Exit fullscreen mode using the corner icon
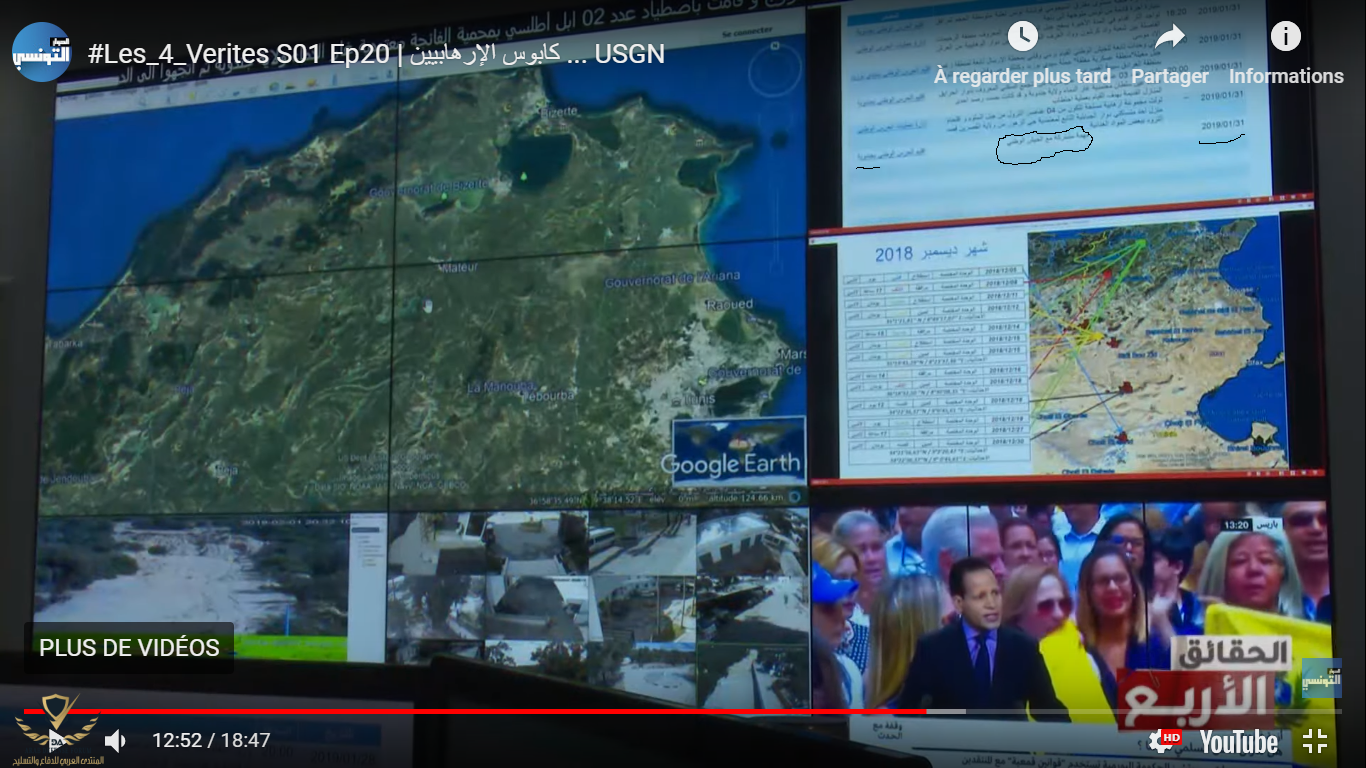This screenshot has height=768, width=1366. coord(1315,741)
